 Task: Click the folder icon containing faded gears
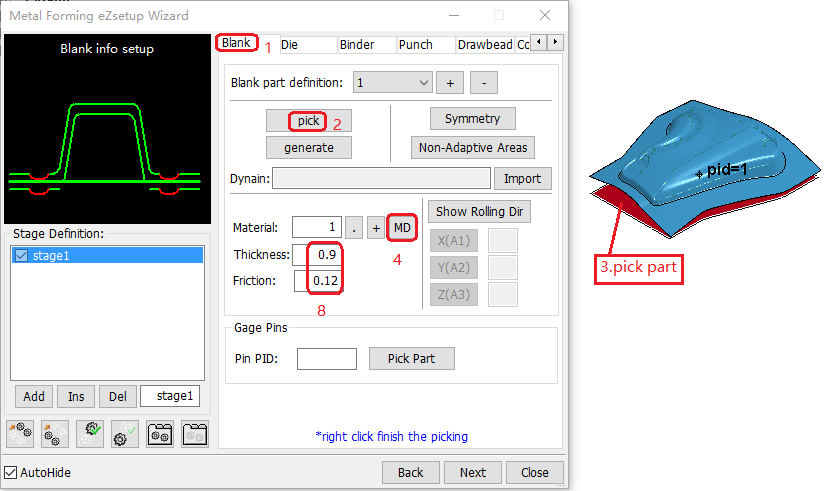click(x=194, y=434)
